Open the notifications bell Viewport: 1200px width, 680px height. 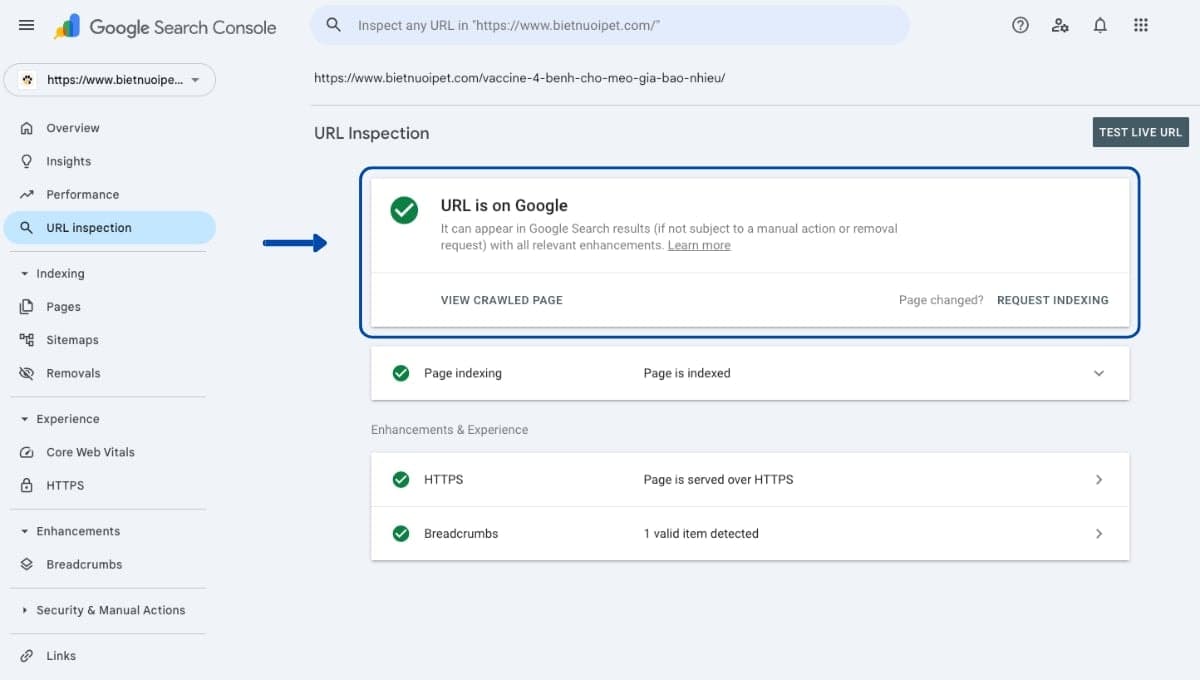pyautogui.click(x=1100, y=26)
